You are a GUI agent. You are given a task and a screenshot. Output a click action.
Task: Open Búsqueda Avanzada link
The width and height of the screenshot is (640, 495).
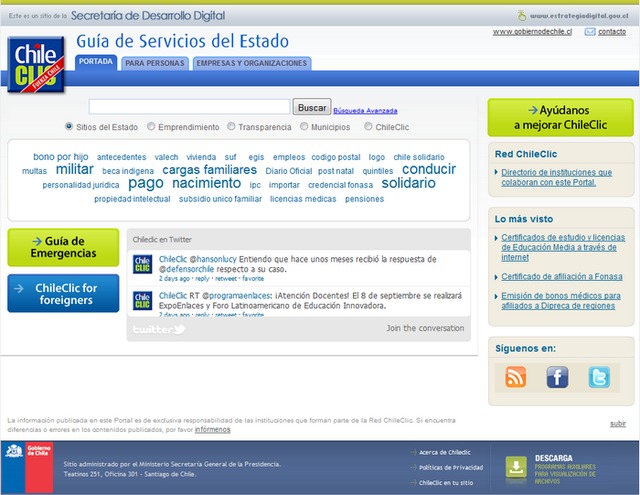365,111
